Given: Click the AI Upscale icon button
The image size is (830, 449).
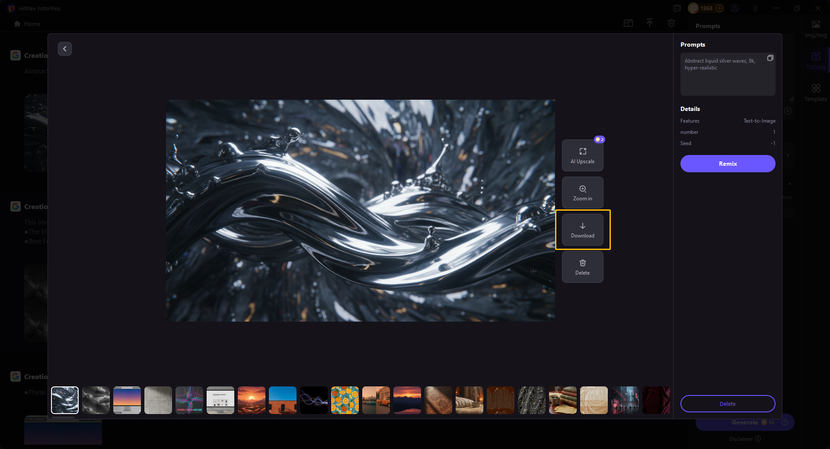Looking at the screenshot, I should click(582, 155).
